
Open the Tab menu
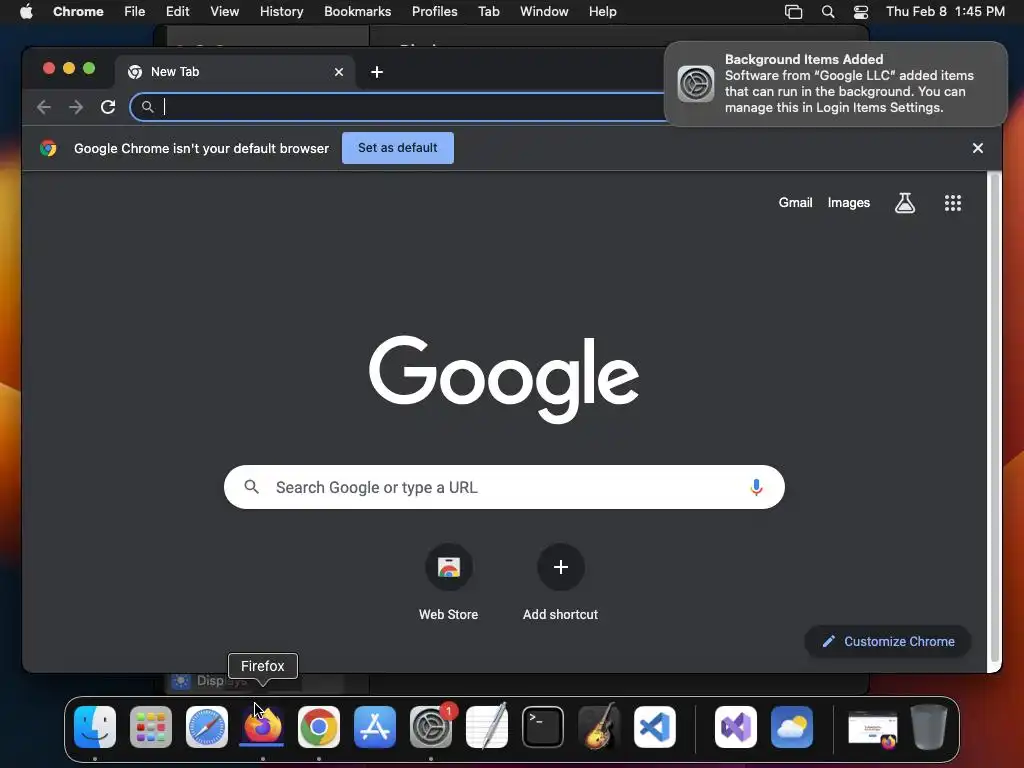[x=488, y=12]
